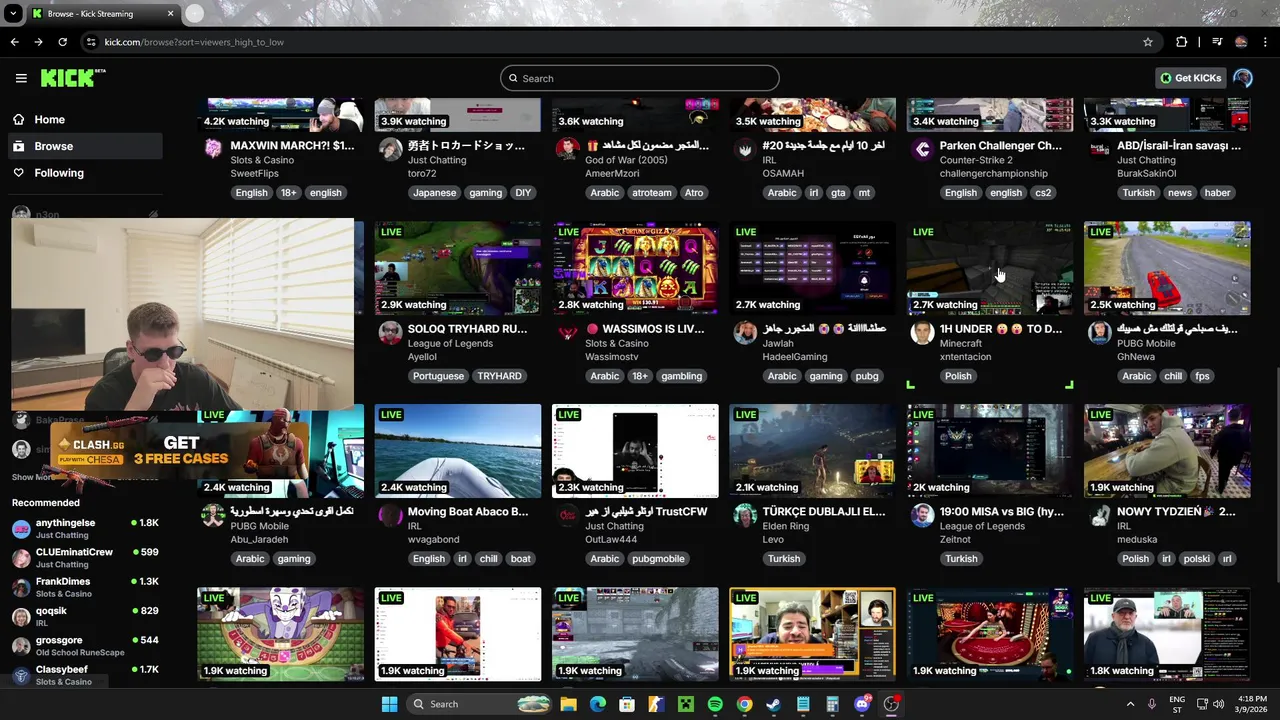Expand the system tray hidden icons
Image resolution: width=1280 pixels, height=720 pixels.
[x=1130, y=704]
